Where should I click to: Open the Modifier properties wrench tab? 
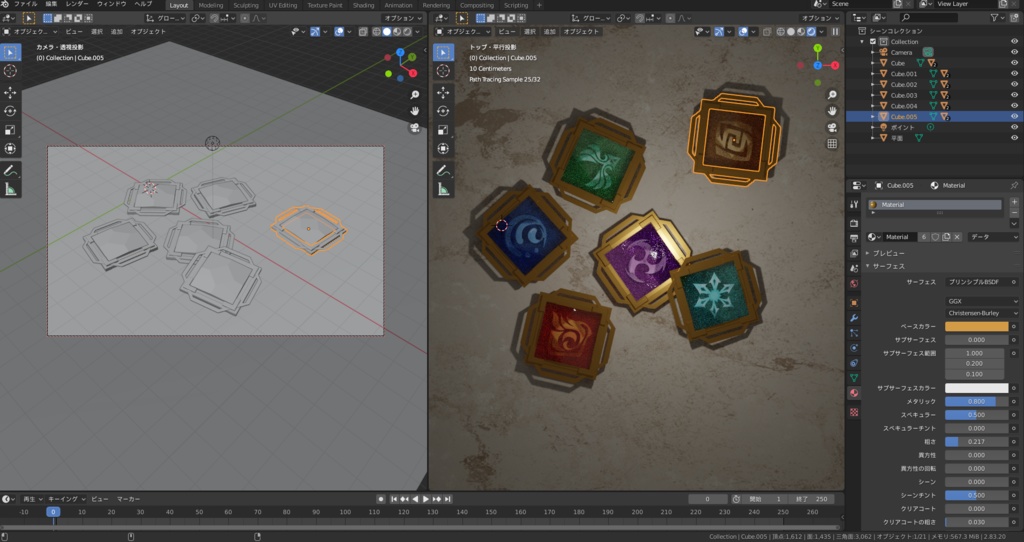854,318
